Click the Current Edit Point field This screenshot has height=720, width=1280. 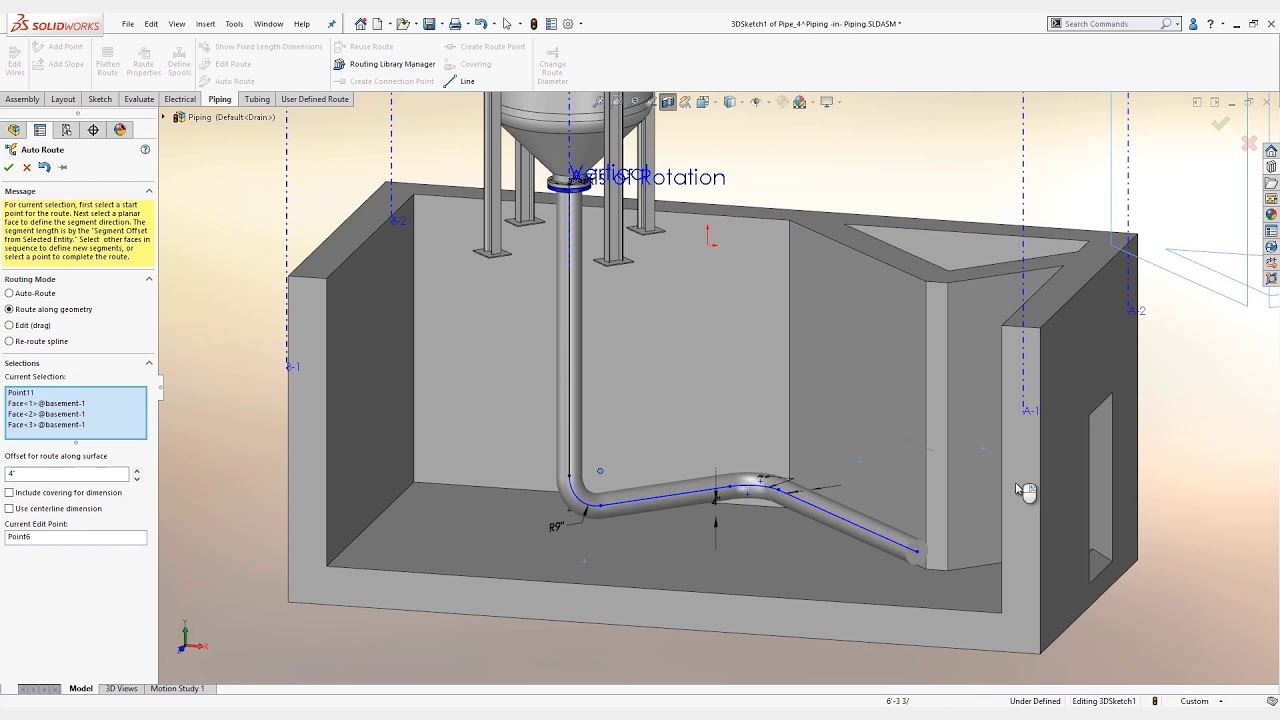pos(76,537)
